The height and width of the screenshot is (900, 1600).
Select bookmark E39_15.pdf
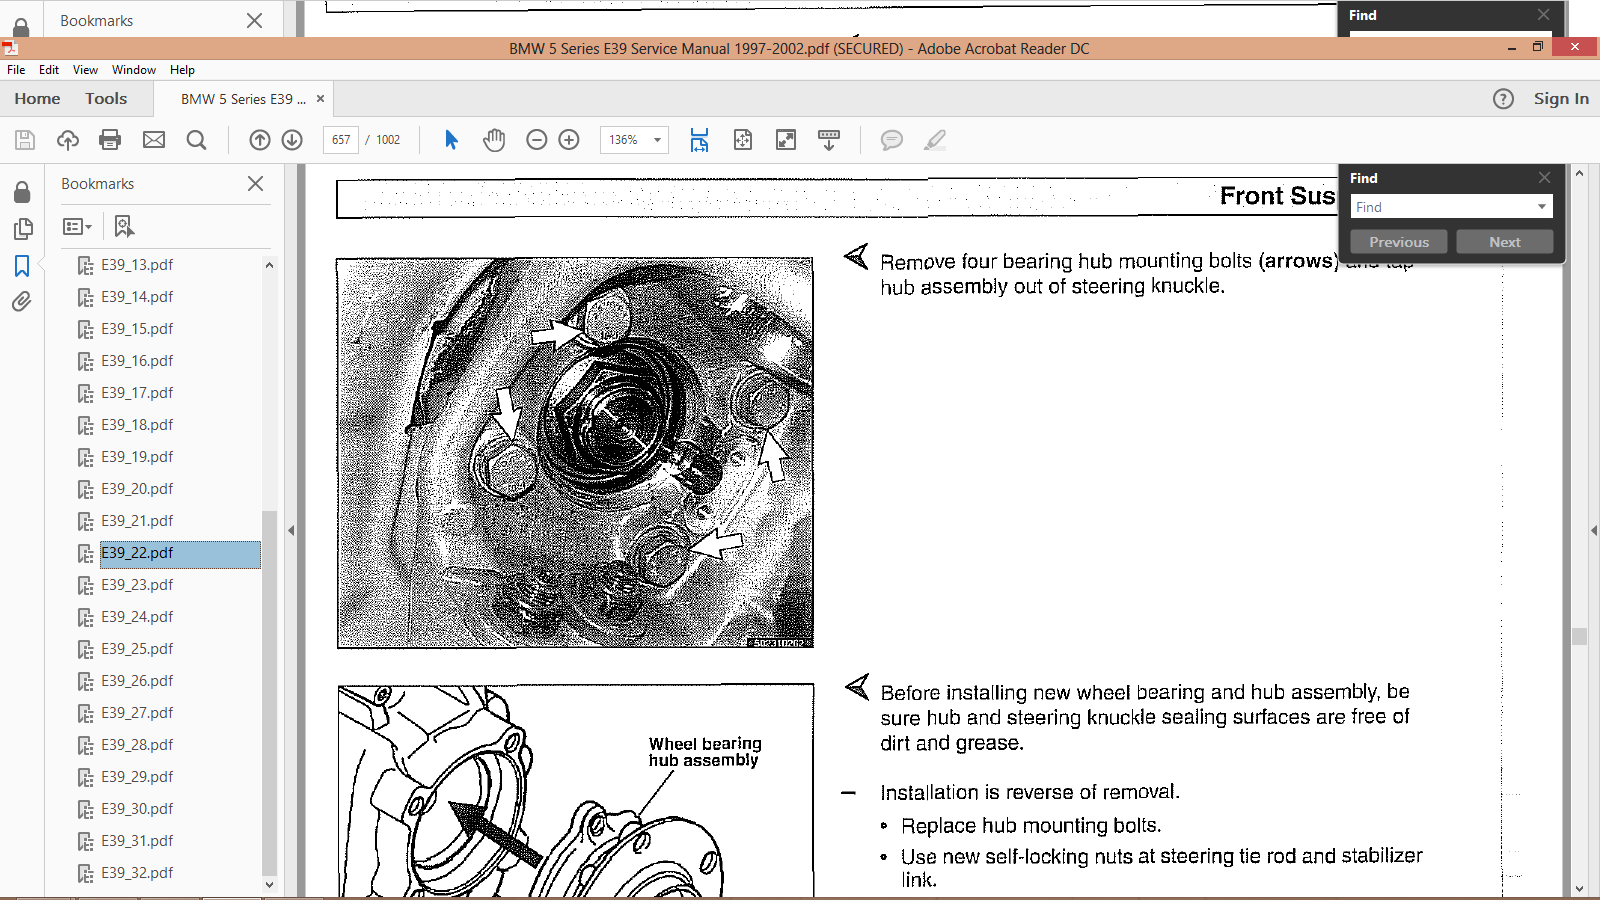click(x=137, y=329)
